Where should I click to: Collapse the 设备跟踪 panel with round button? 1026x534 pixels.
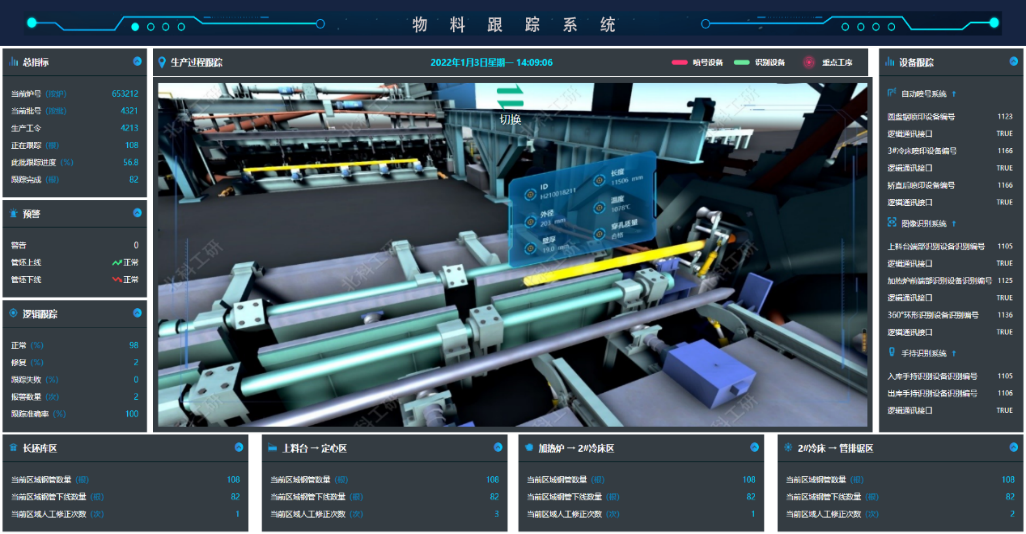tap(1012, 62)
